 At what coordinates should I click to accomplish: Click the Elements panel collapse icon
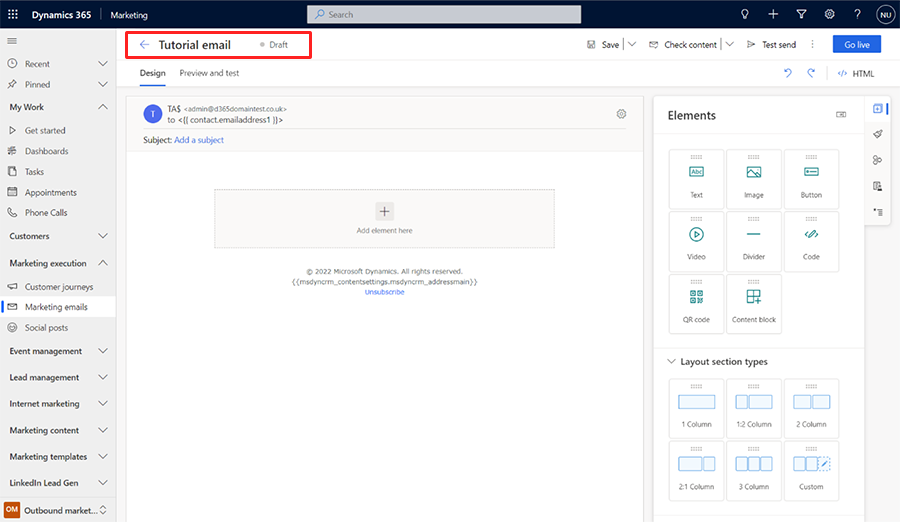(x=841, y=115)
